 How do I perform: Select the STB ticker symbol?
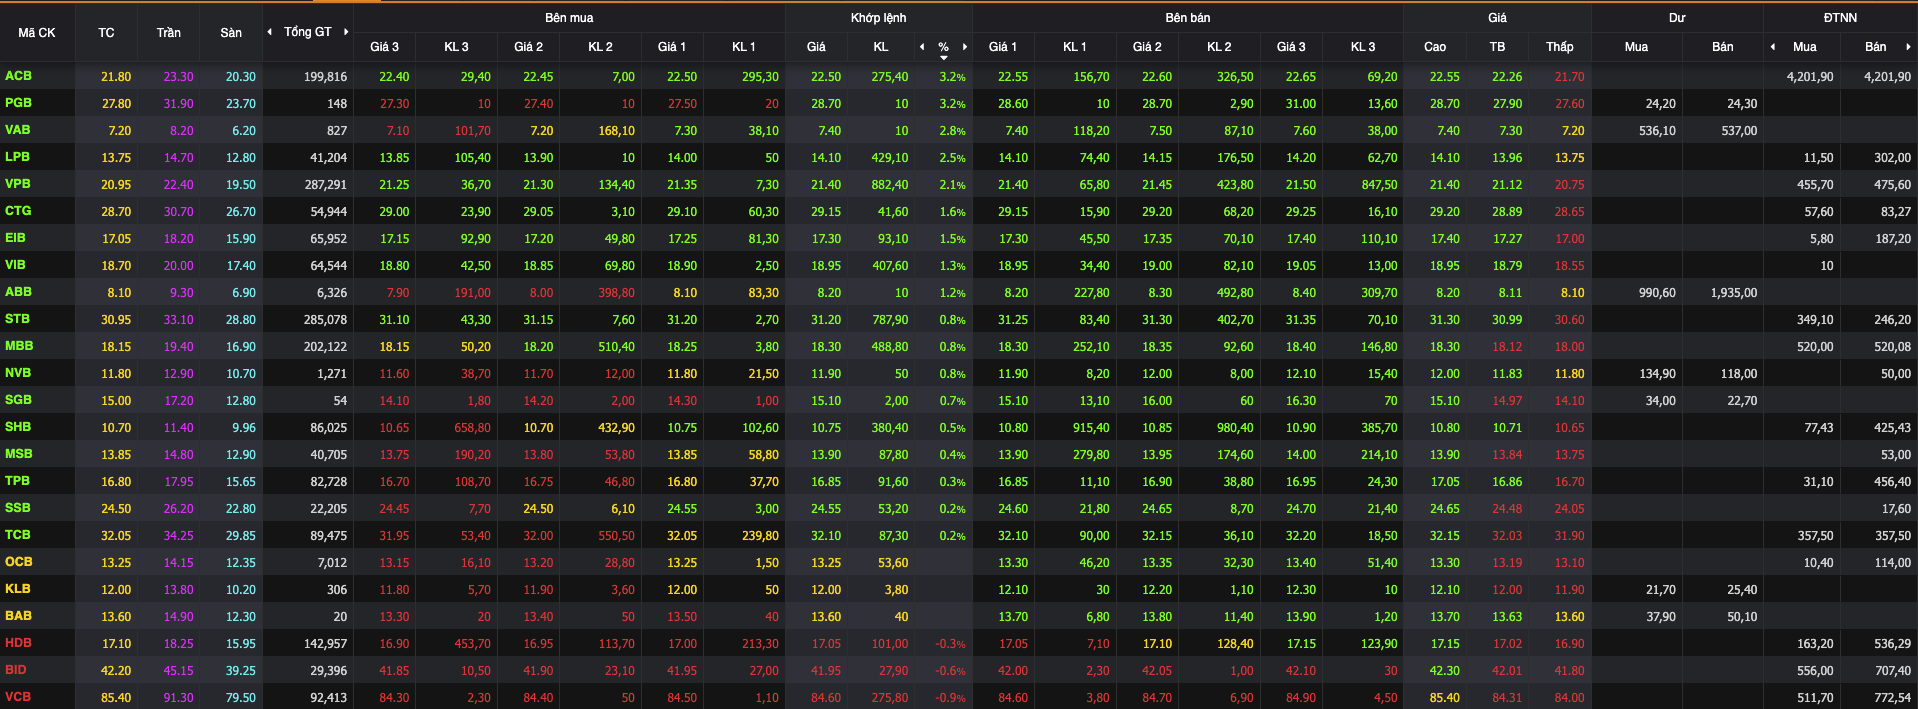17,319
